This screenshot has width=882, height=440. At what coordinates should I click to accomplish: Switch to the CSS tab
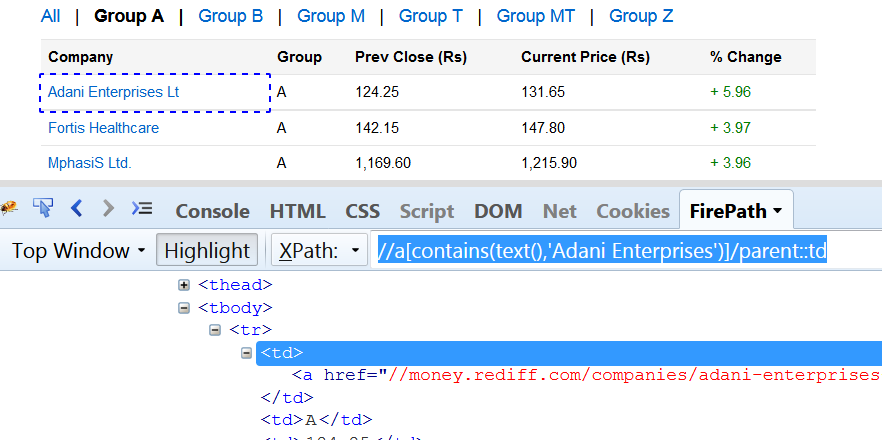(x=363, y=212)
